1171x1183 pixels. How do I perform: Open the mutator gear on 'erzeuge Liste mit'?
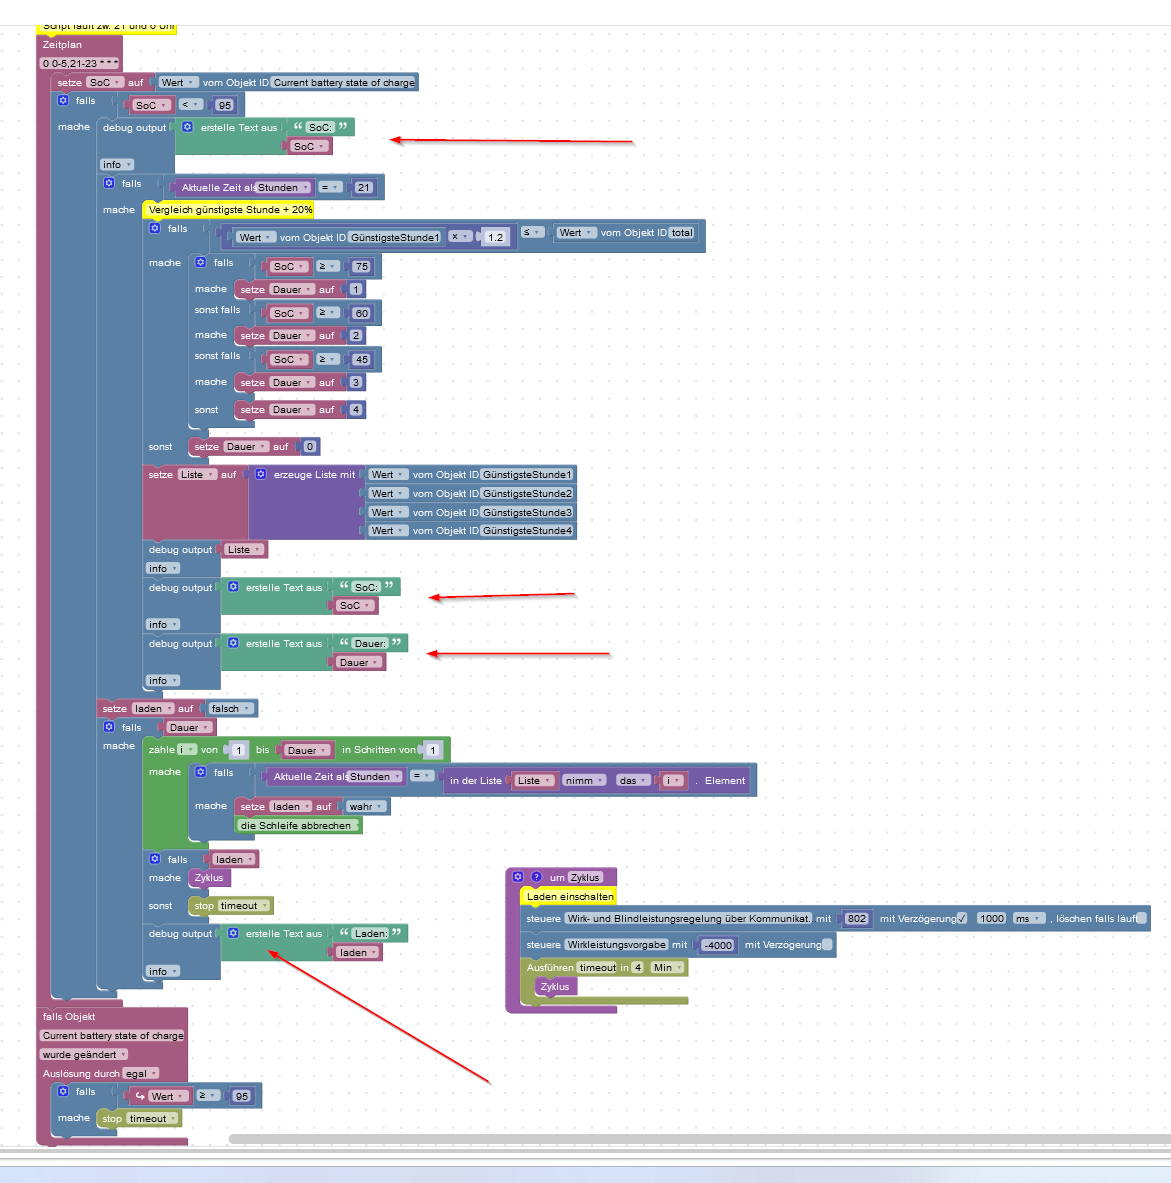tap(261, 475)
